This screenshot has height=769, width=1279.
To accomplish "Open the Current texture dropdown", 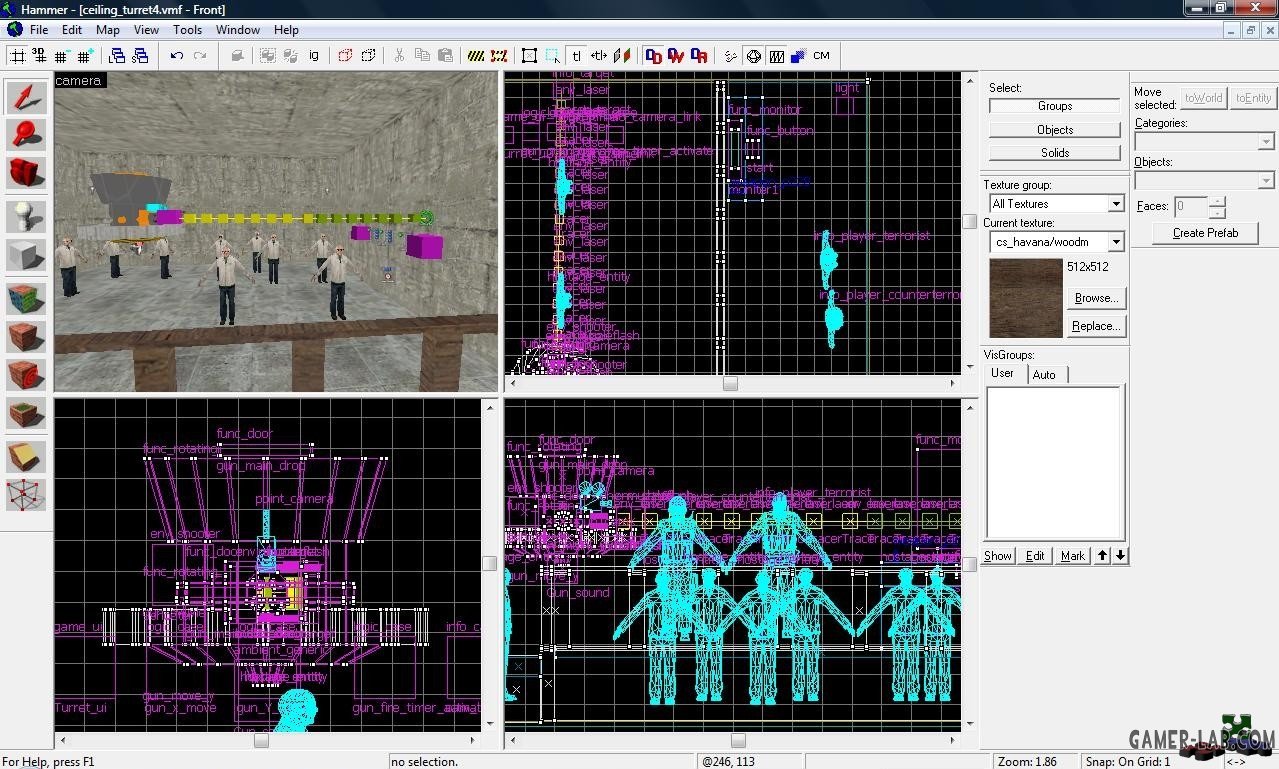I will pyautogui.click(x=1116, y=242).
